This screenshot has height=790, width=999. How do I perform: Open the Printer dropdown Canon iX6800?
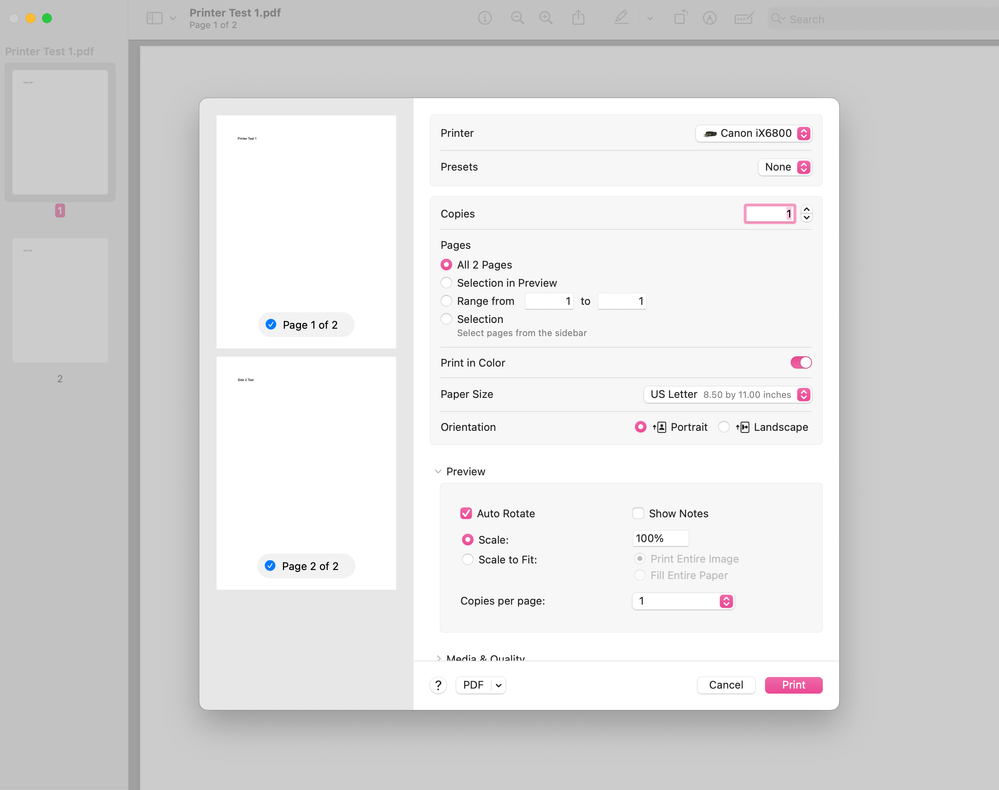point(753,133)
